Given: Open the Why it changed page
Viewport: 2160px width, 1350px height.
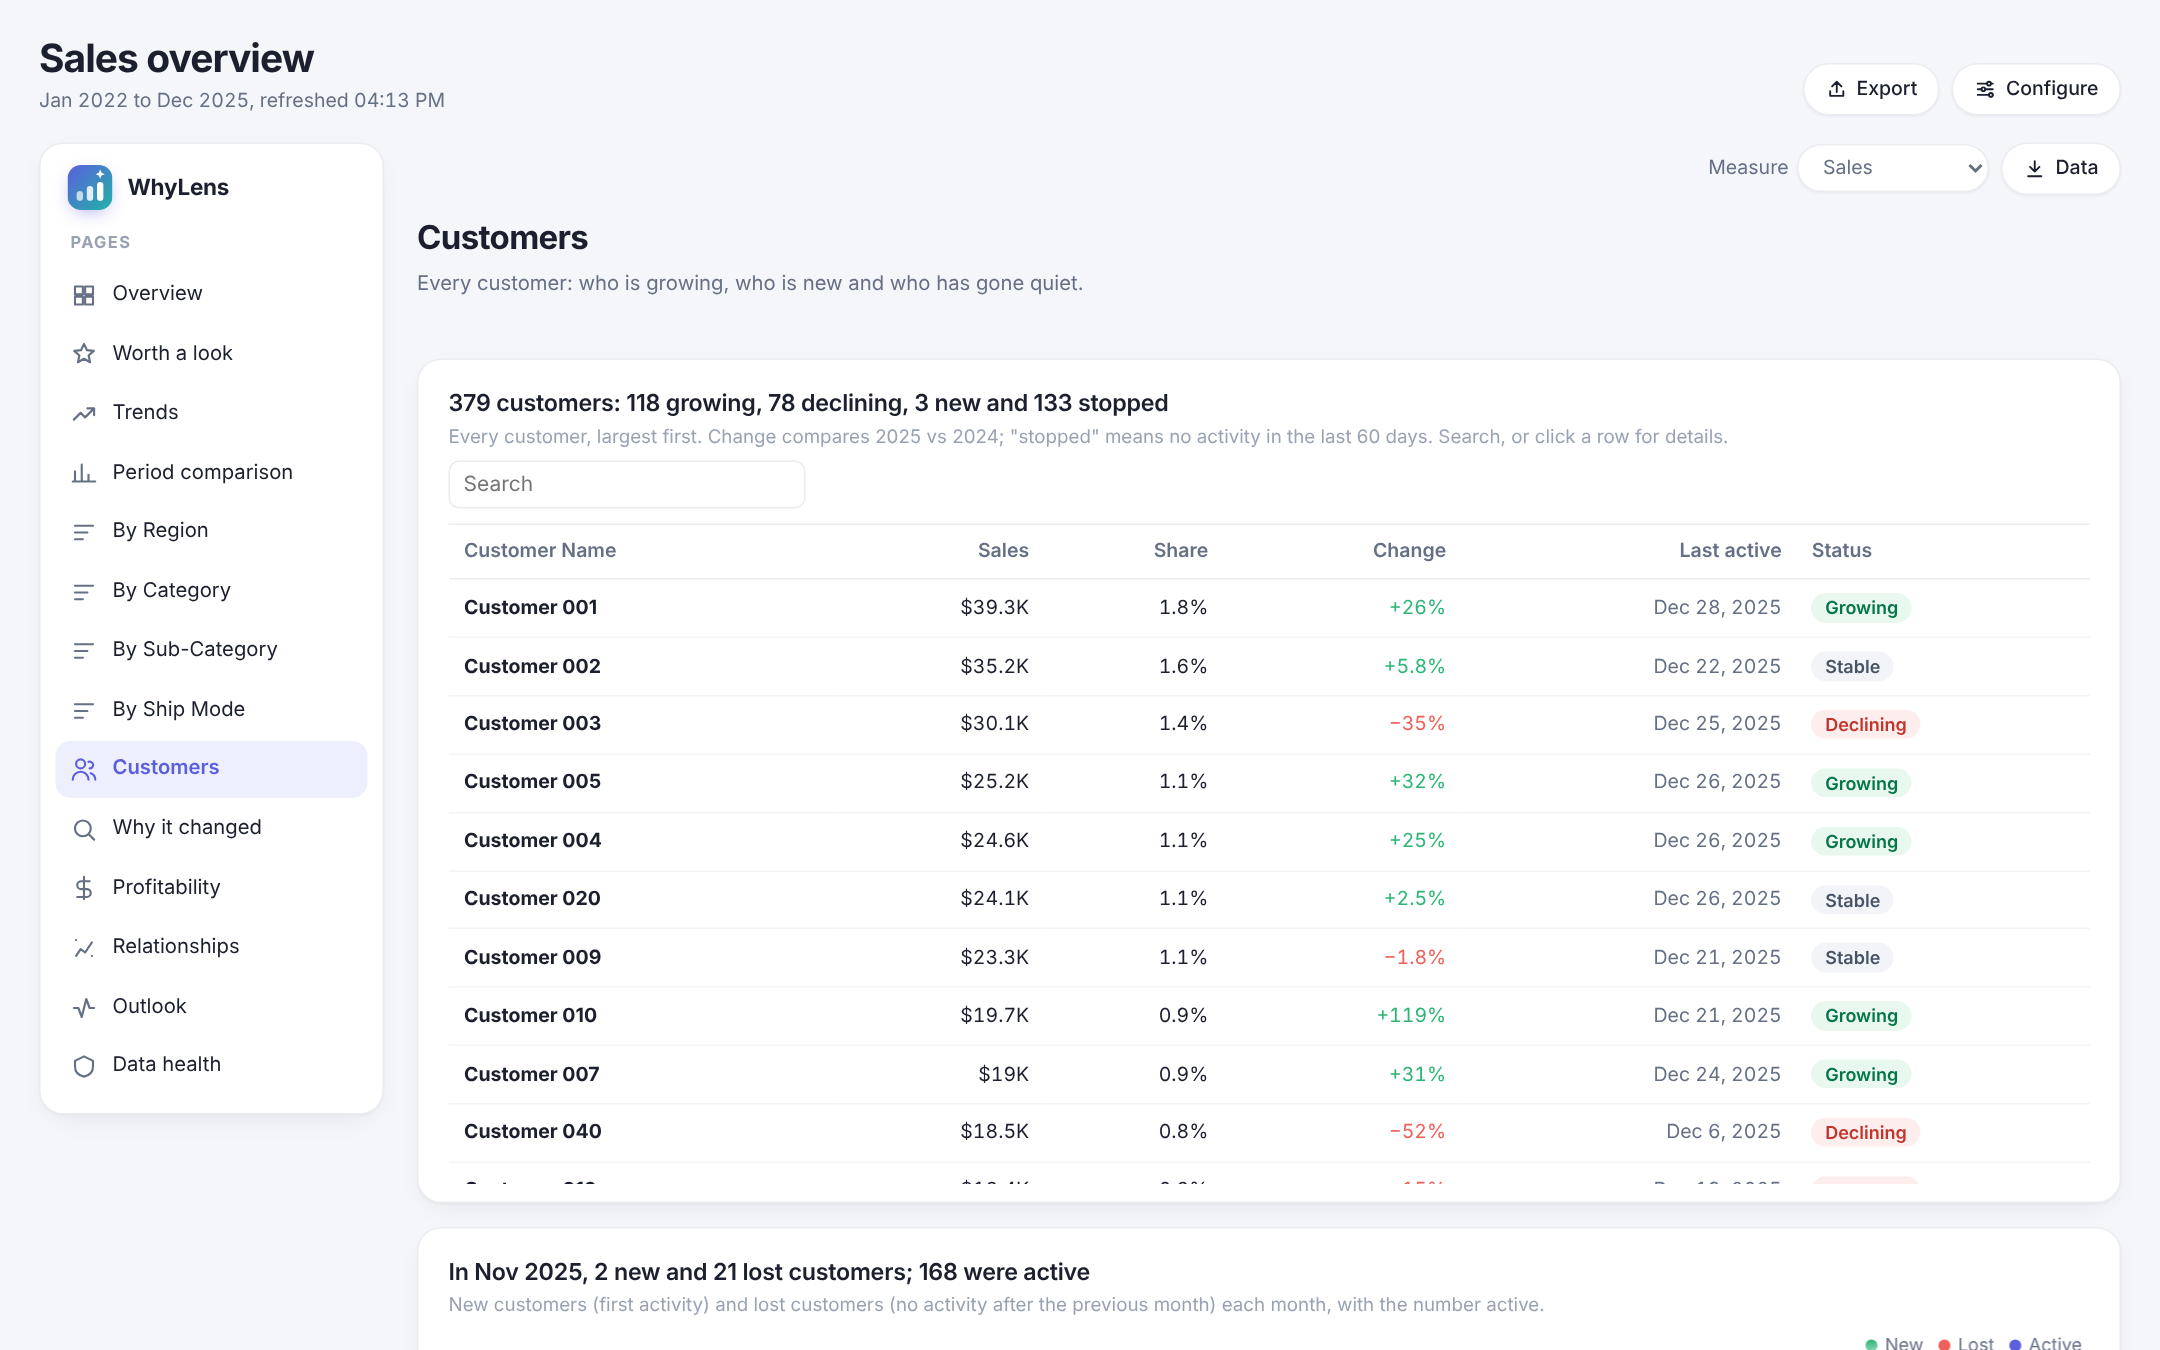Looking at the screenshot, I should tap(211, 828).
